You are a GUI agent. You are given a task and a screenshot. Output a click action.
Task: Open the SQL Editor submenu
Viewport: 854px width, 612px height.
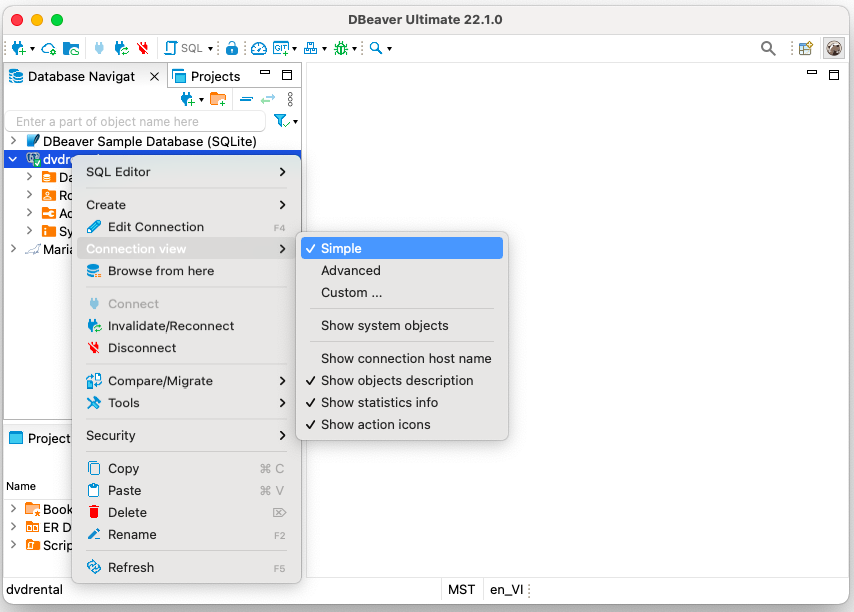186,172
